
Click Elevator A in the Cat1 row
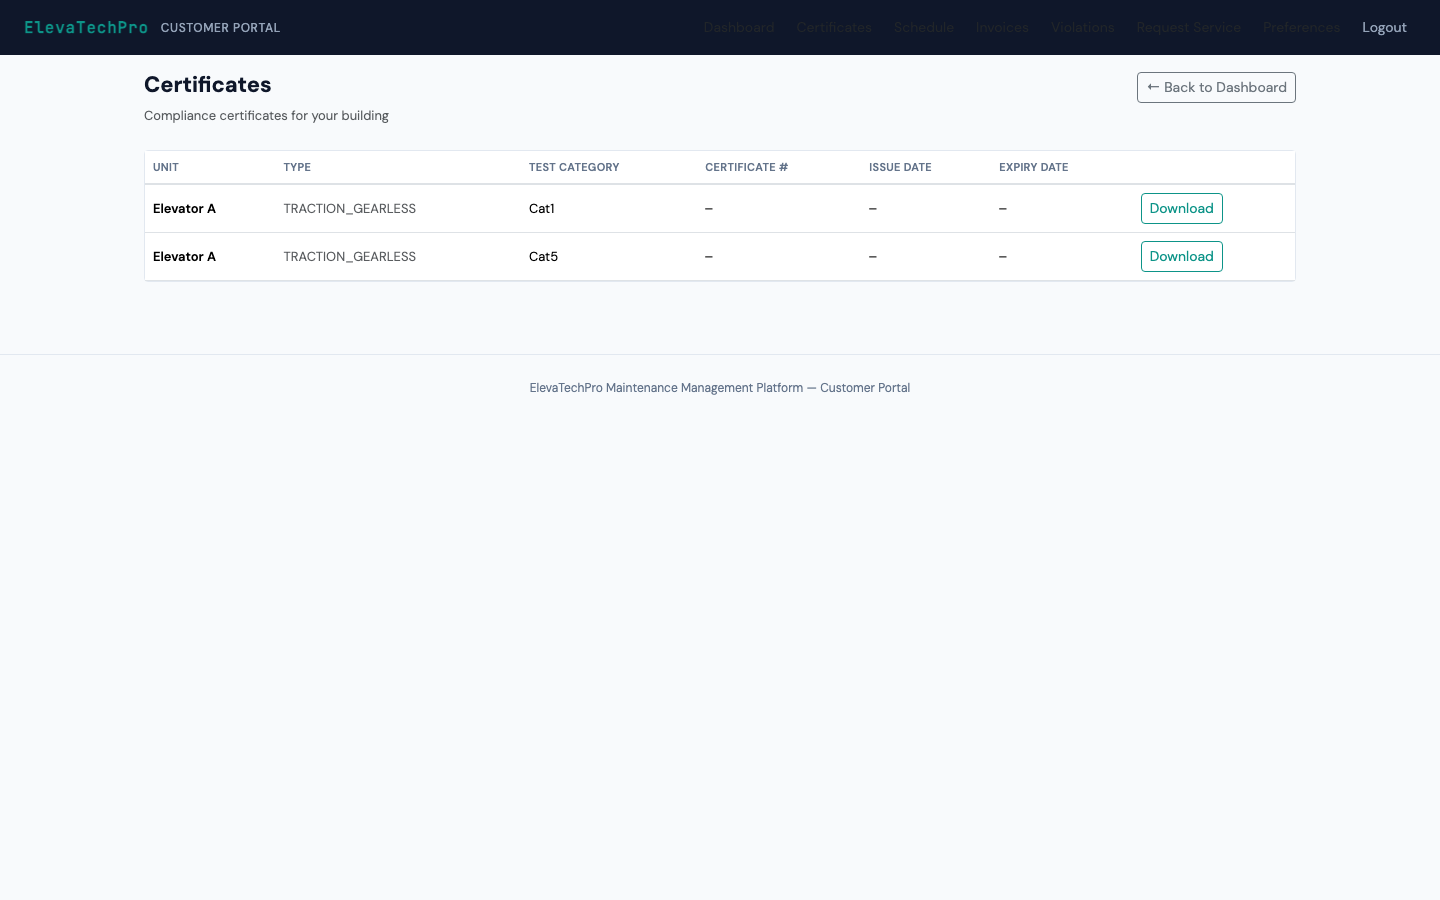click(x=184, y=208)
